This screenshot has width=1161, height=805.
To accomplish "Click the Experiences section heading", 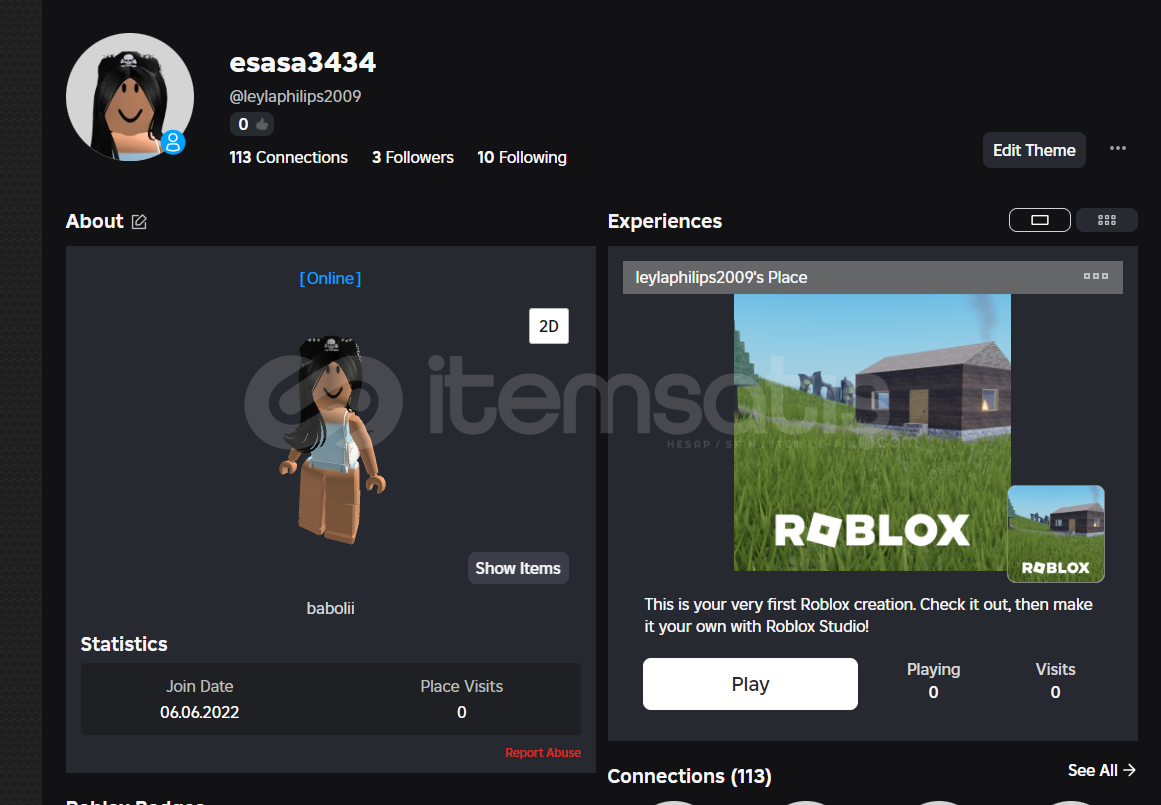I will coord(664,221).
